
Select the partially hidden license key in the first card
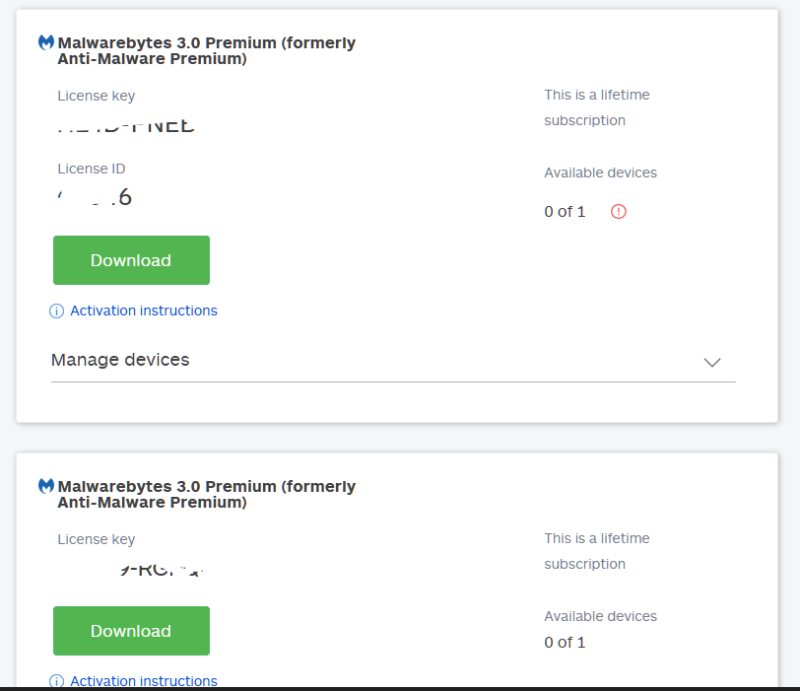click(126, 127)
